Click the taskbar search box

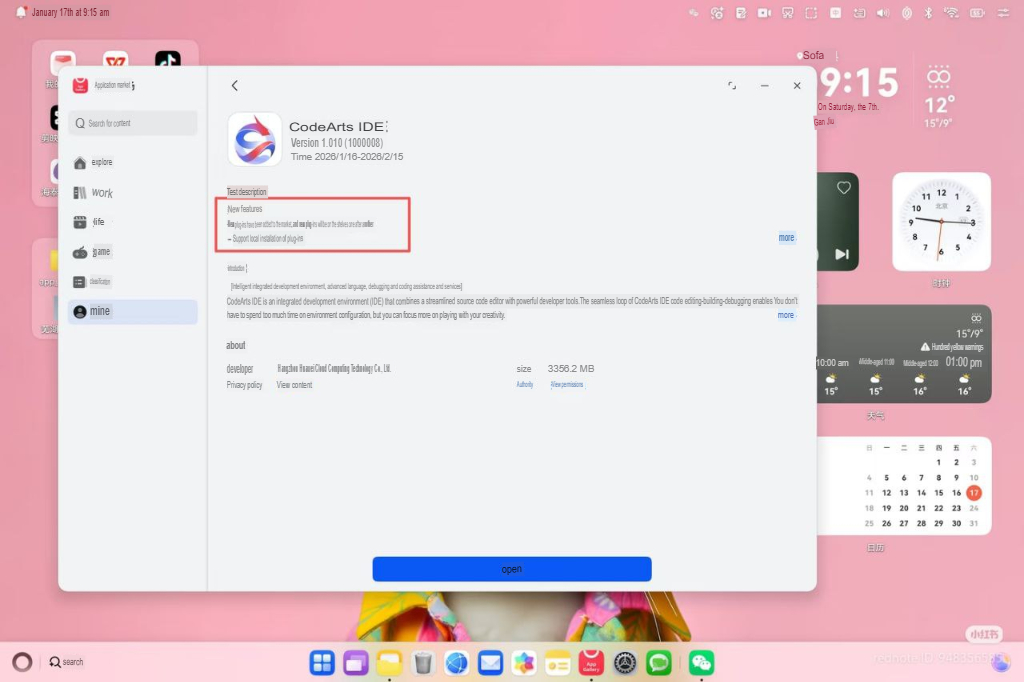pyautogui.click(x=67, y=662)
